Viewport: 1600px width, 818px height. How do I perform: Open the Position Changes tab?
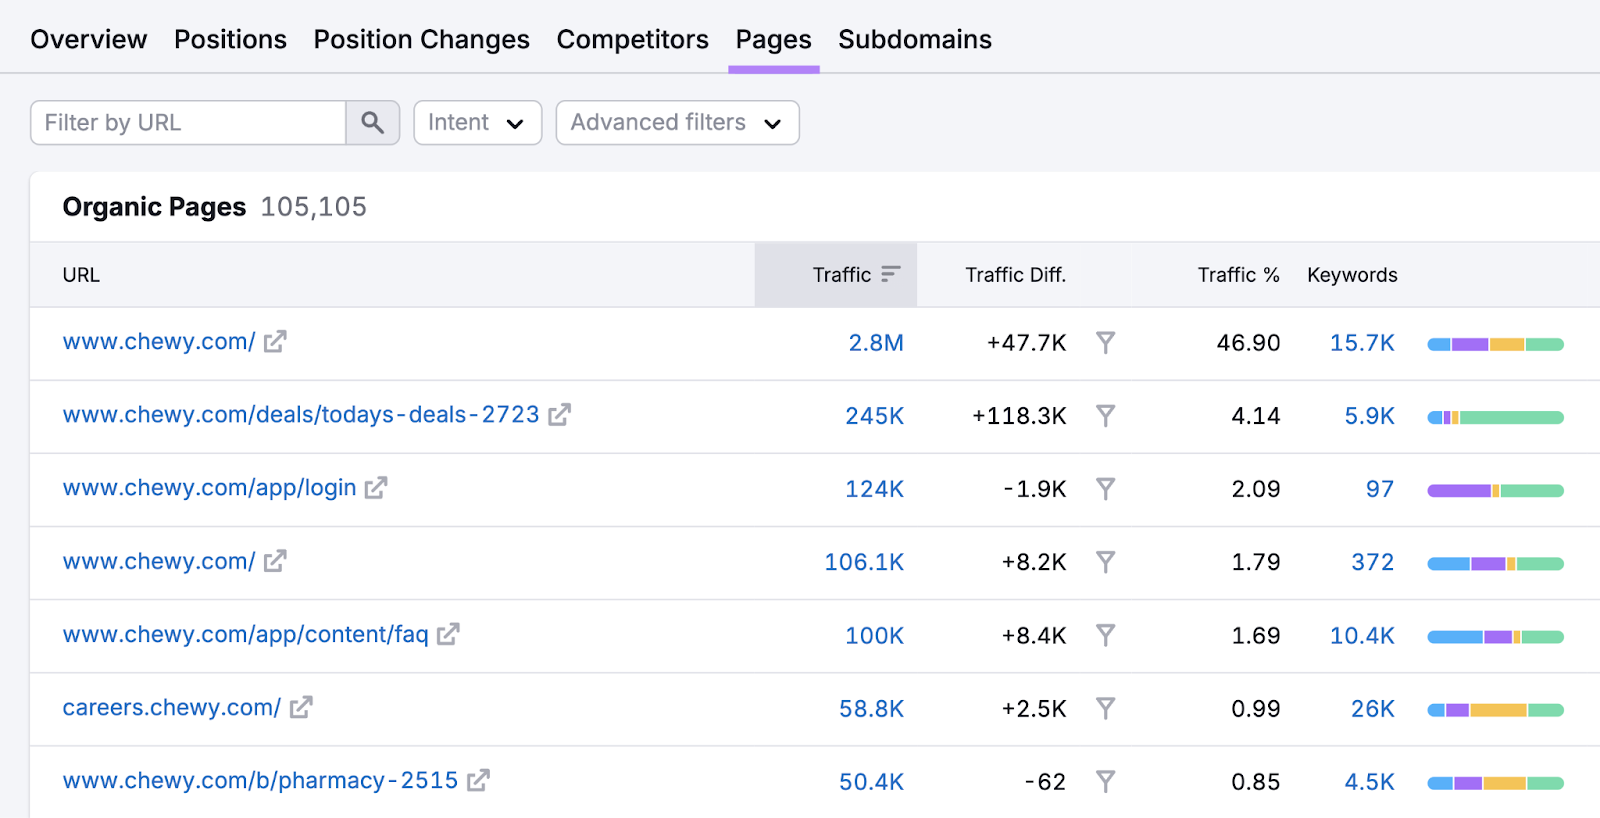click(x=421, y=39)
